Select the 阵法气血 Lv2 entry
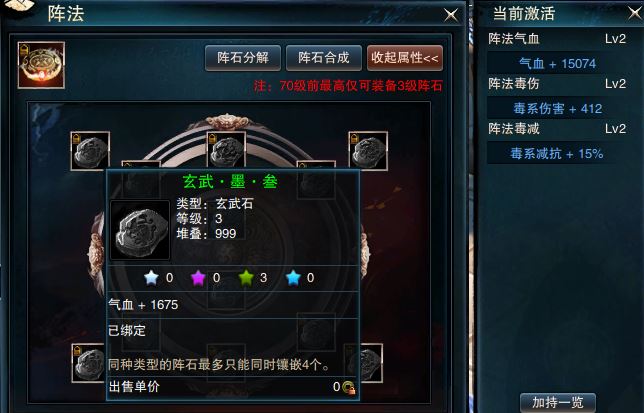 [x=557, y=39]
